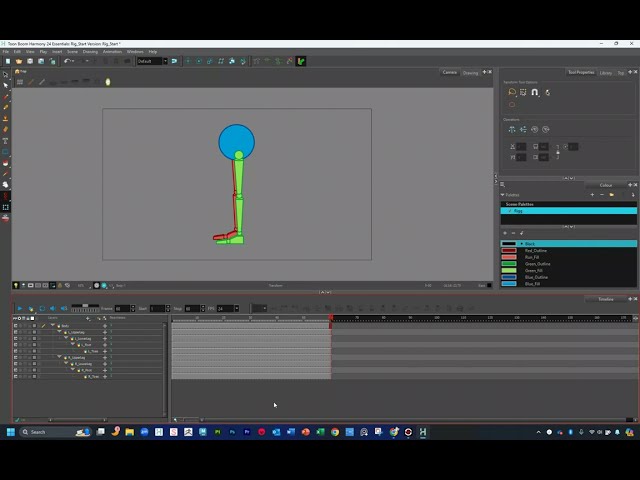
Task: Open the Scene menu
Action: tap(72, 52)
